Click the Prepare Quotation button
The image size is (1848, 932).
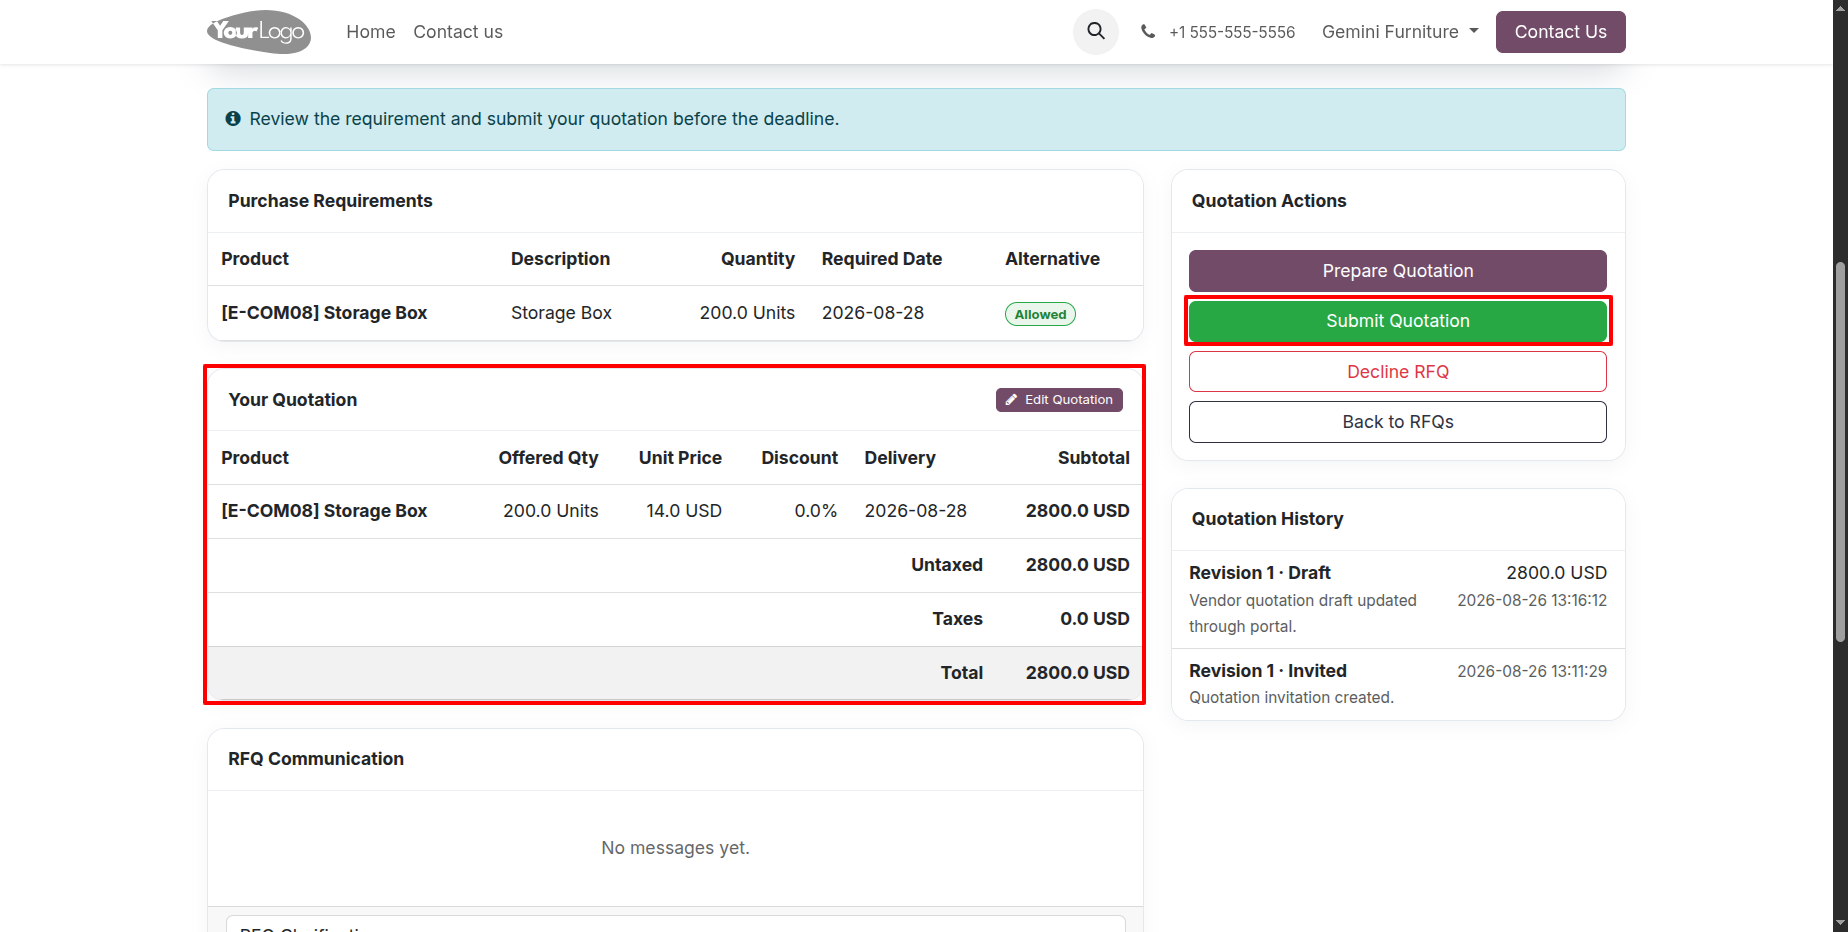1397,271
